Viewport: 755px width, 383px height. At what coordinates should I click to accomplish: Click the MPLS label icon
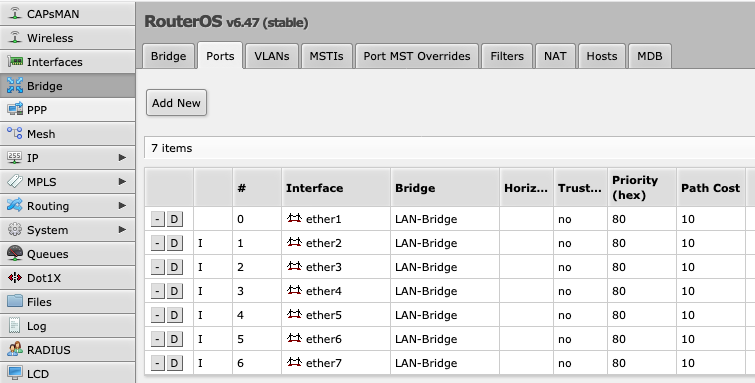coord(15,182)
